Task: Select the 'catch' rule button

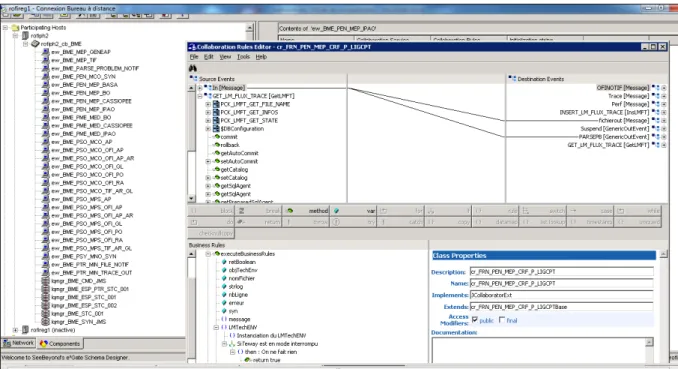Action: [x=400, y=222]
